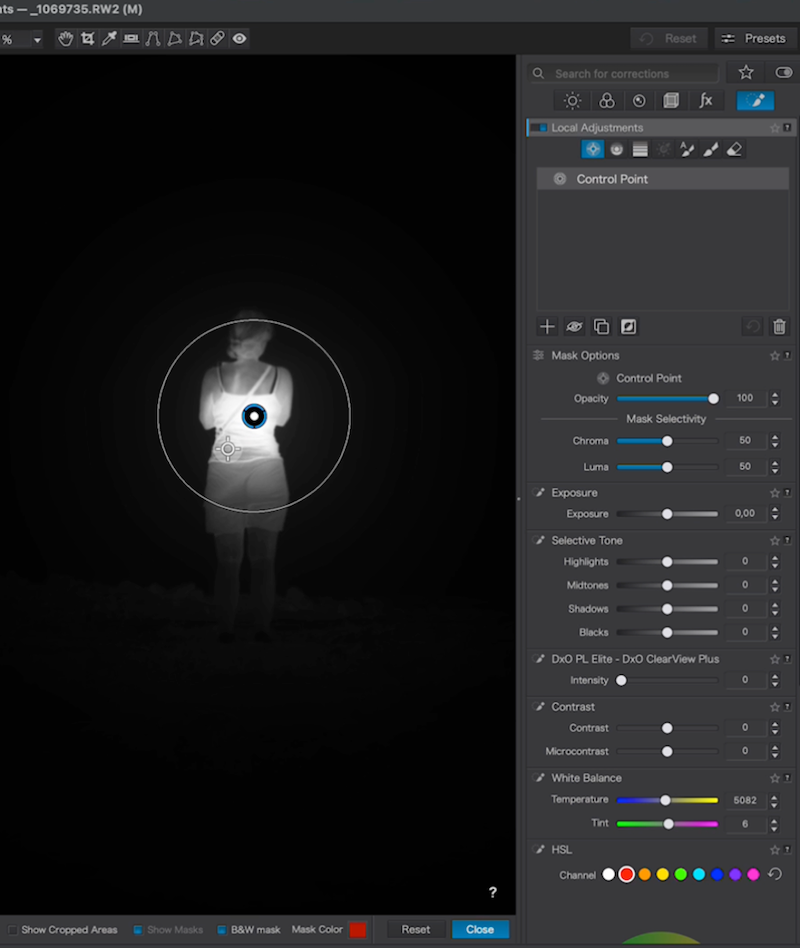Click the Exposure value field 0,00
800x948 pixels.
tap(745, 513)
